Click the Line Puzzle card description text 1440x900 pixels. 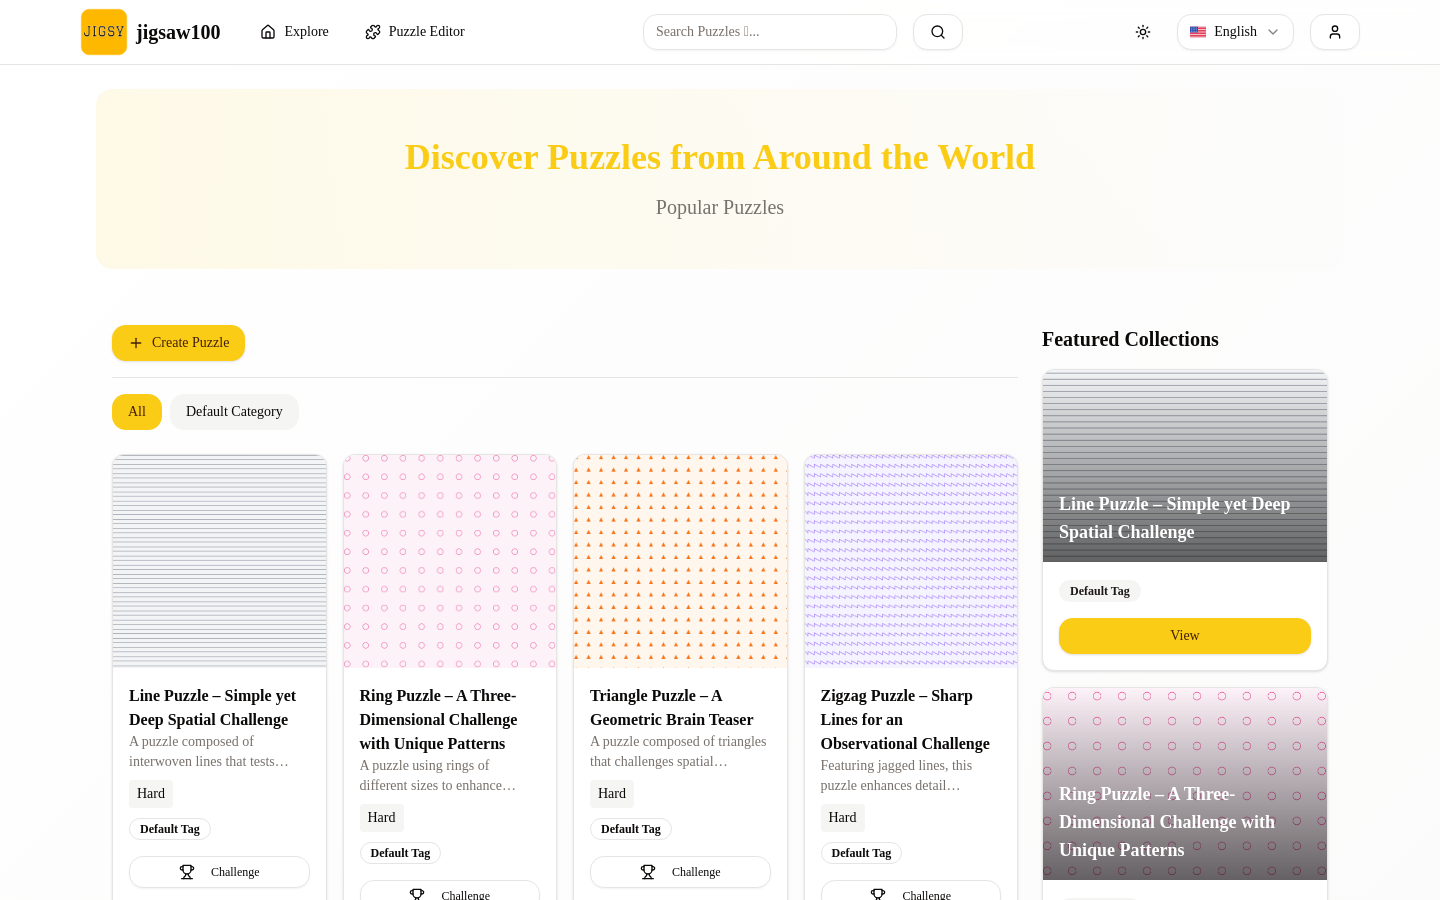pyautogui.click(x=209, y=751)
